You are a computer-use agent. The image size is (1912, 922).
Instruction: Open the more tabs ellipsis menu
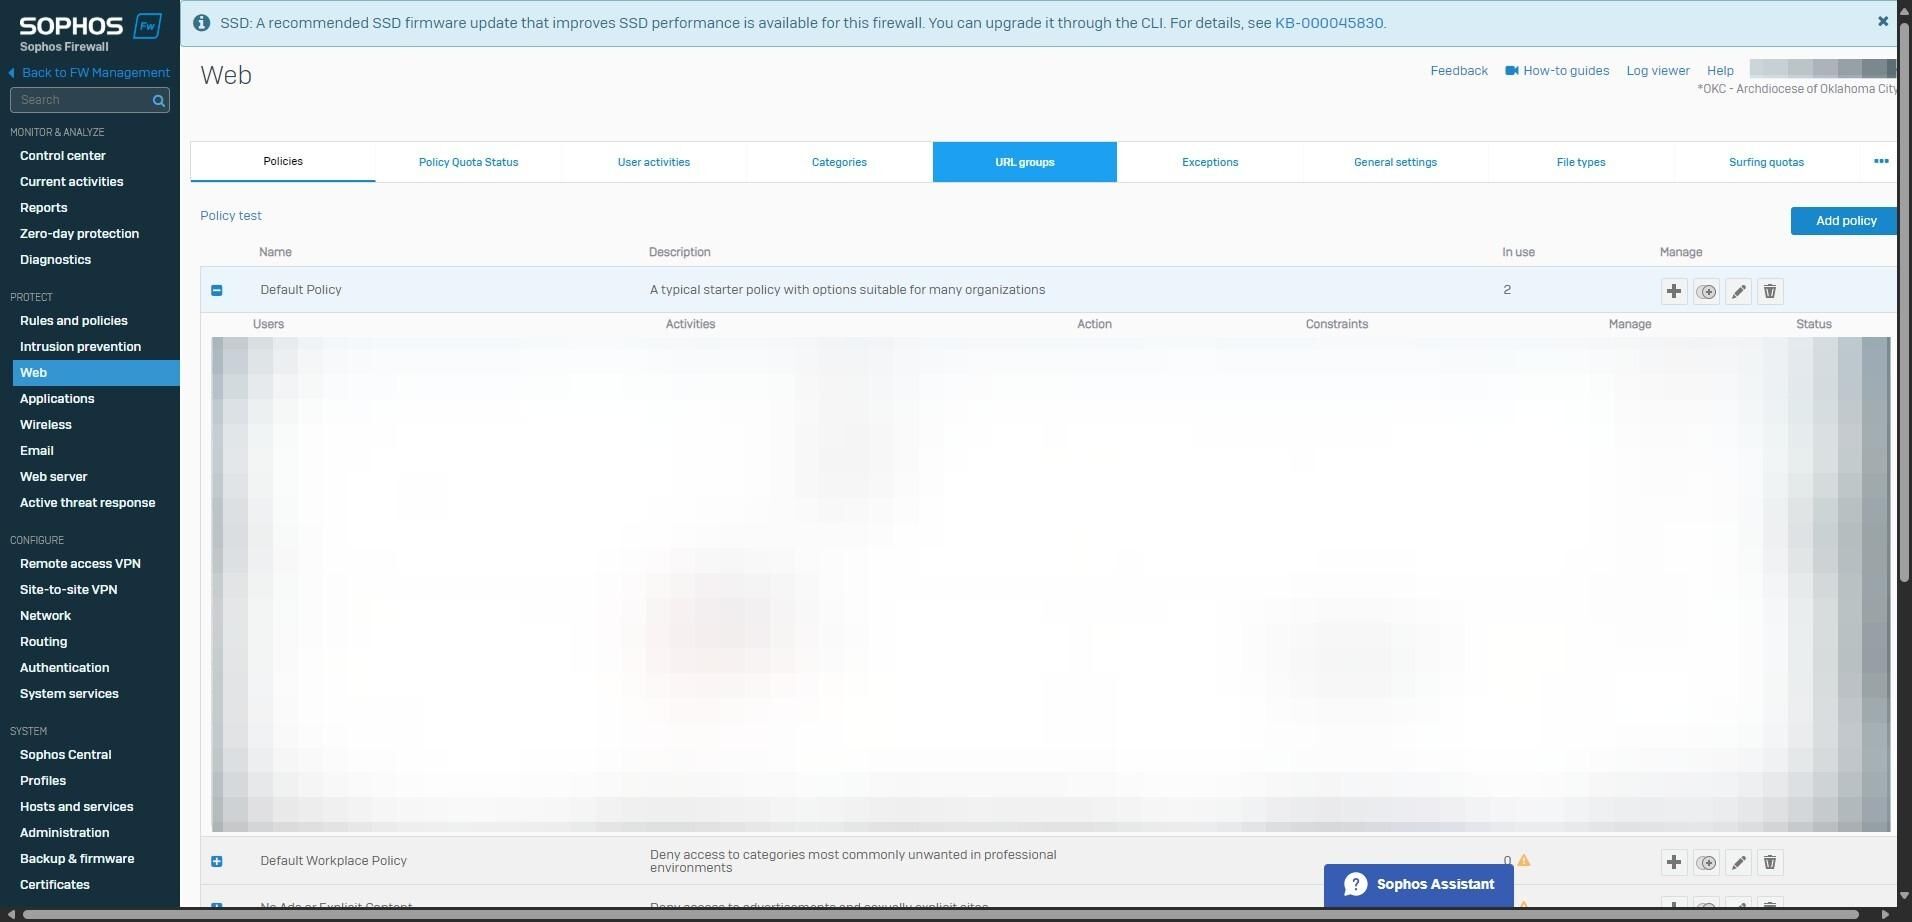pos(1881,161)
